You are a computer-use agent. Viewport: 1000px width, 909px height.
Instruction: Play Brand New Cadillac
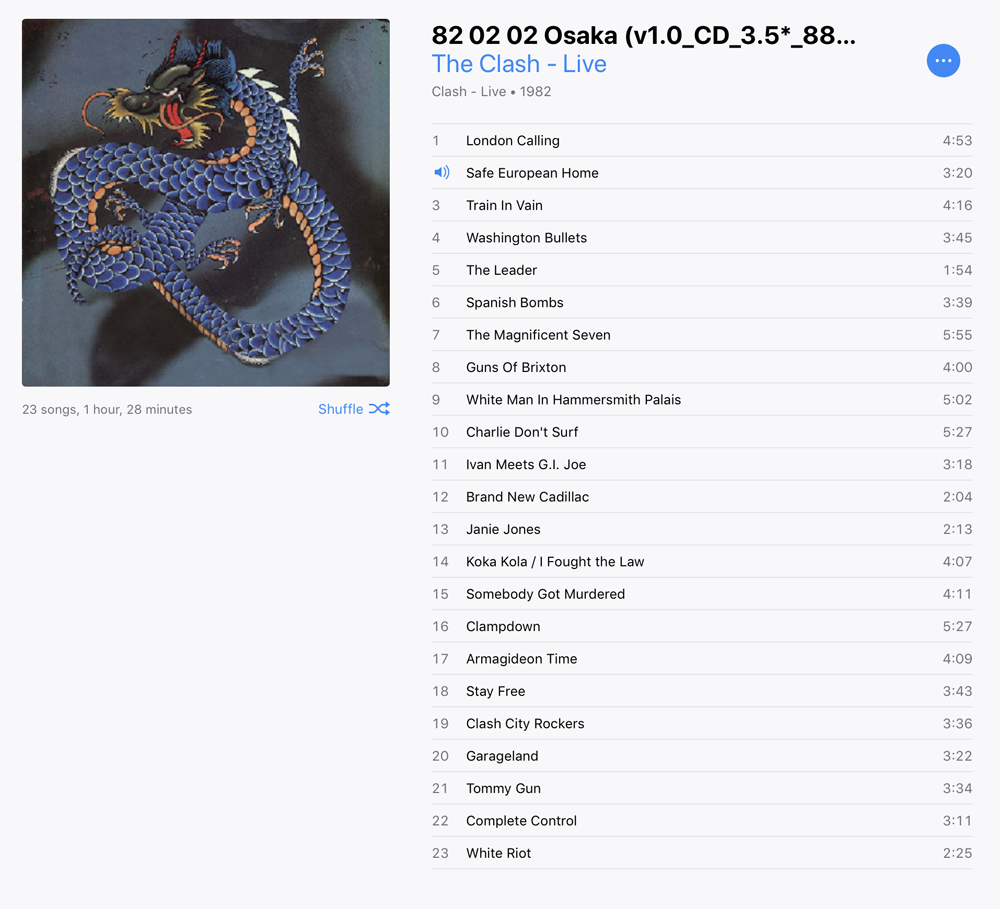(702, 497)
